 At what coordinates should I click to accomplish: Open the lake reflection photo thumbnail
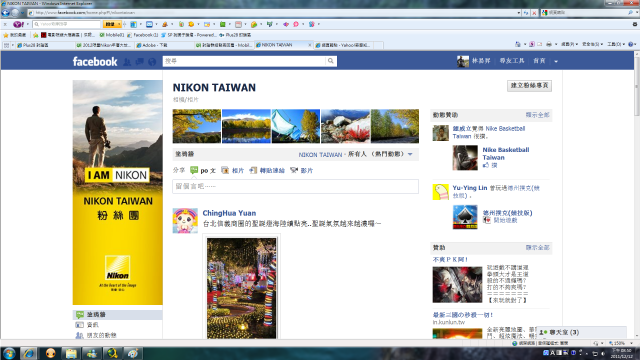(246, 126)
